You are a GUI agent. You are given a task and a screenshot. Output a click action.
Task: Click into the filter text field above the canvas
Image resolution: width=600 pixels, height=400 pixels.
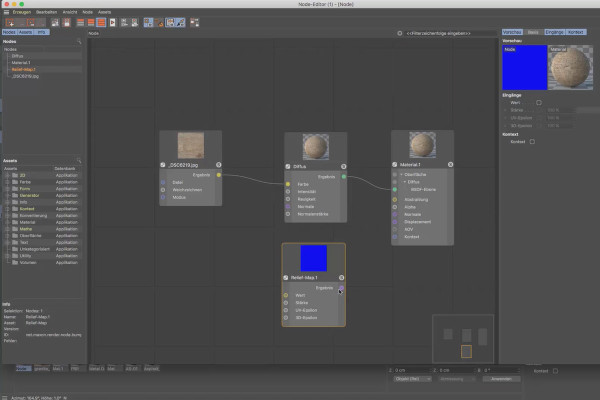450,33
